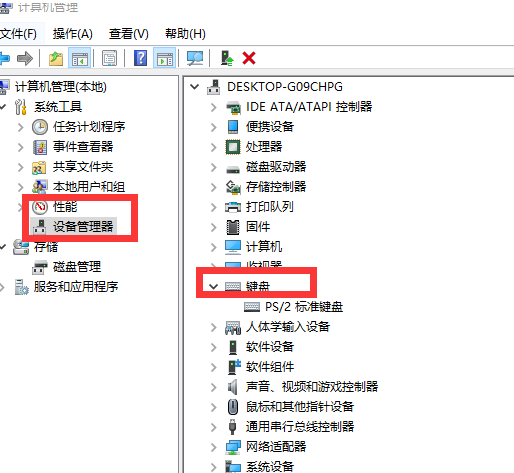Toggle the show/hide console tree icon
The width and height of the screenshot is (514, 473).
[79, 58]
